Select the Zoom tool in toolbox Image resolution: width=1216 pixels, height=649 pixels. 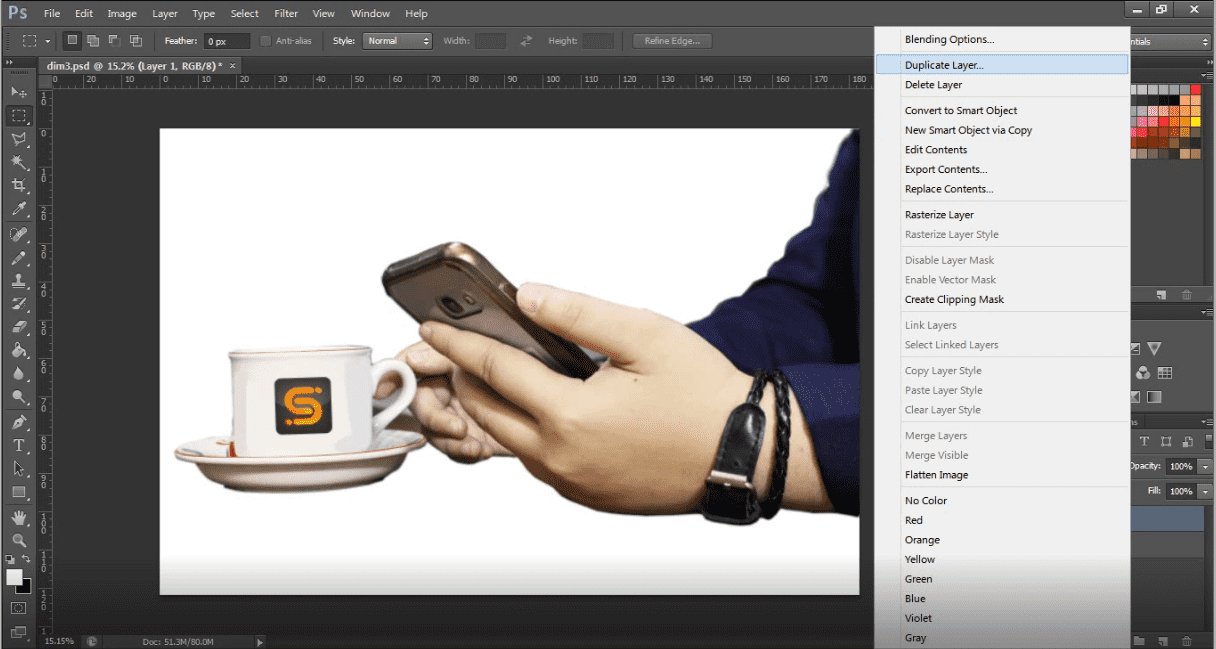pyautogui.click(x=18, y=540)
